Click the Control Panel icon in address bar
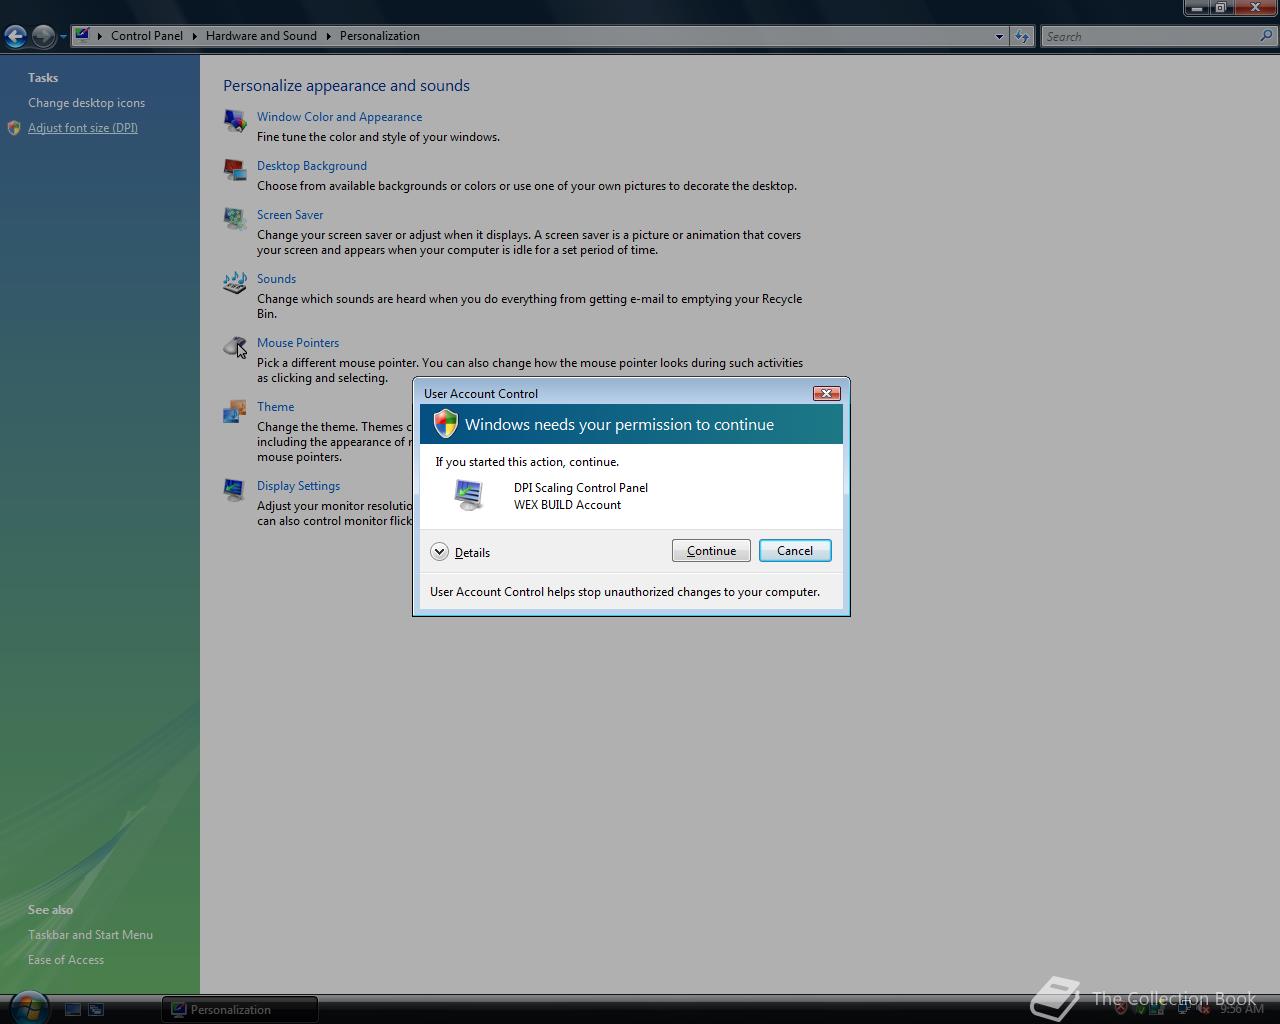1280x1024 pixels. pos(83,35)
